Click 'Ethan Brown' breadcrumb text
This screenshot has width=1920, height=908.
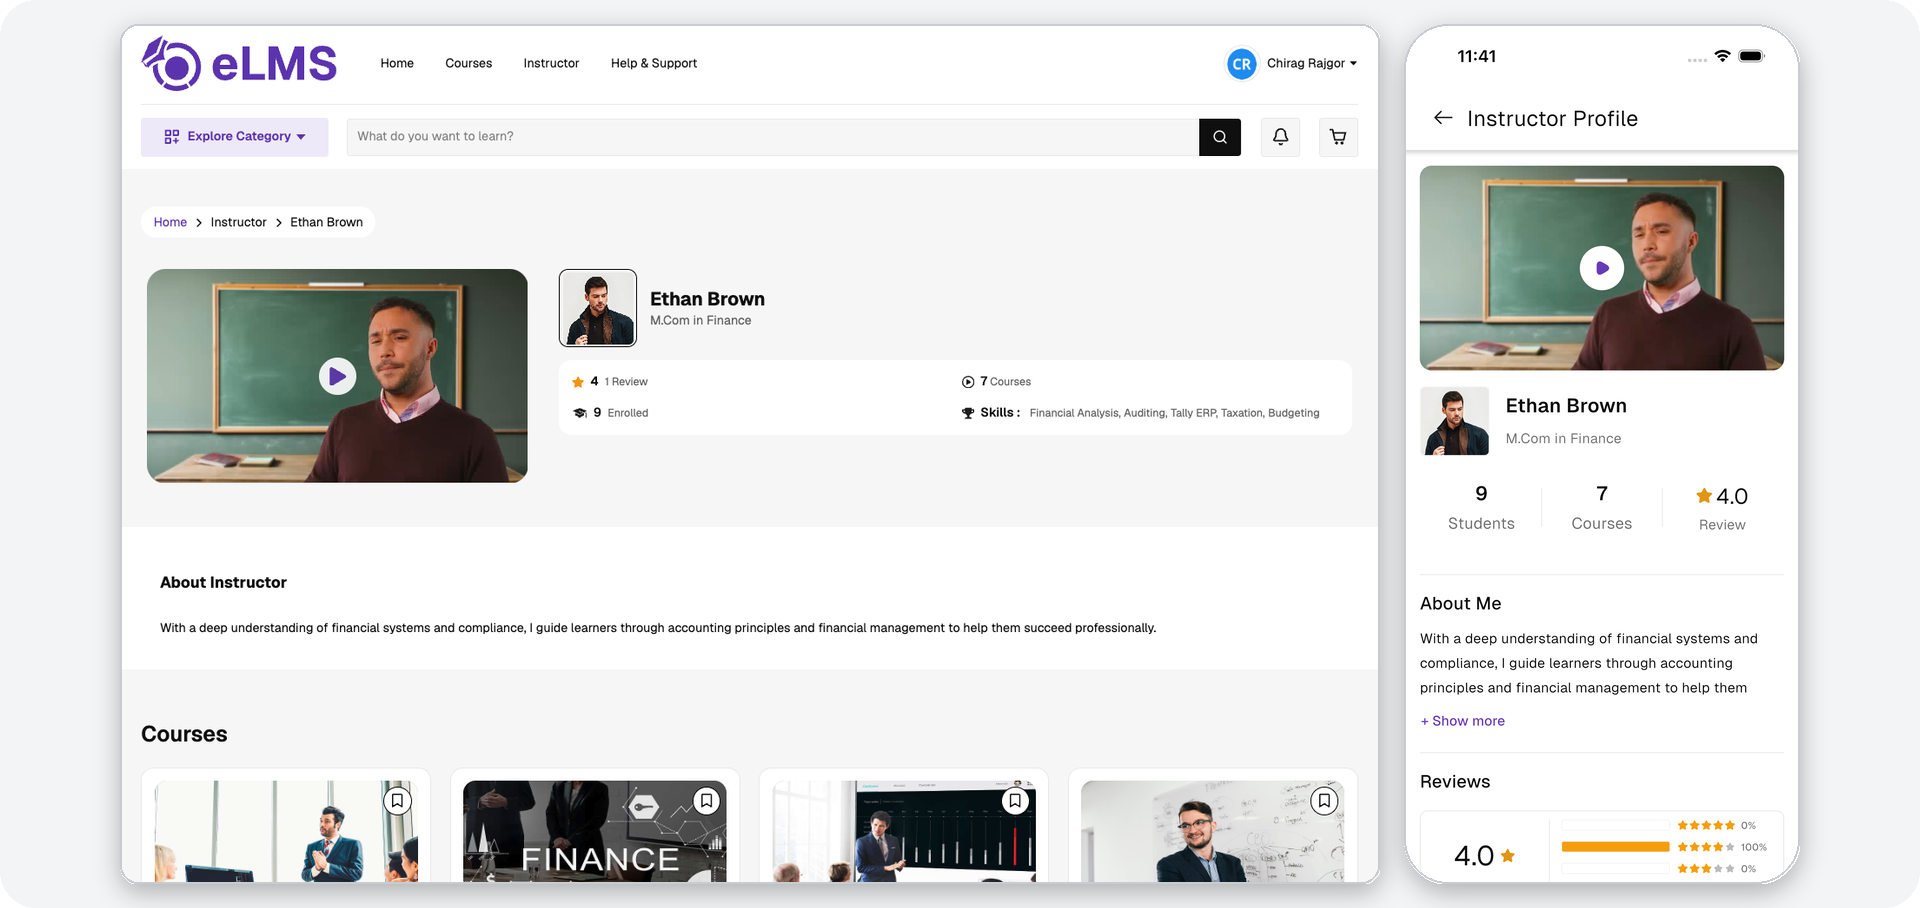[x=327, y=222]
